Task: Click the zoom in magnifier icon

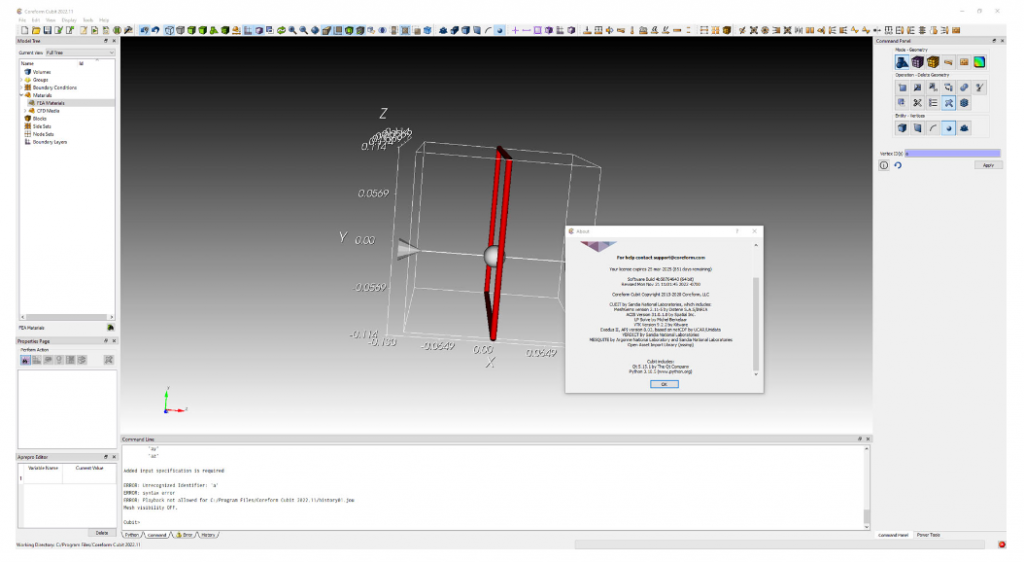Action: (x=292, y=30)
